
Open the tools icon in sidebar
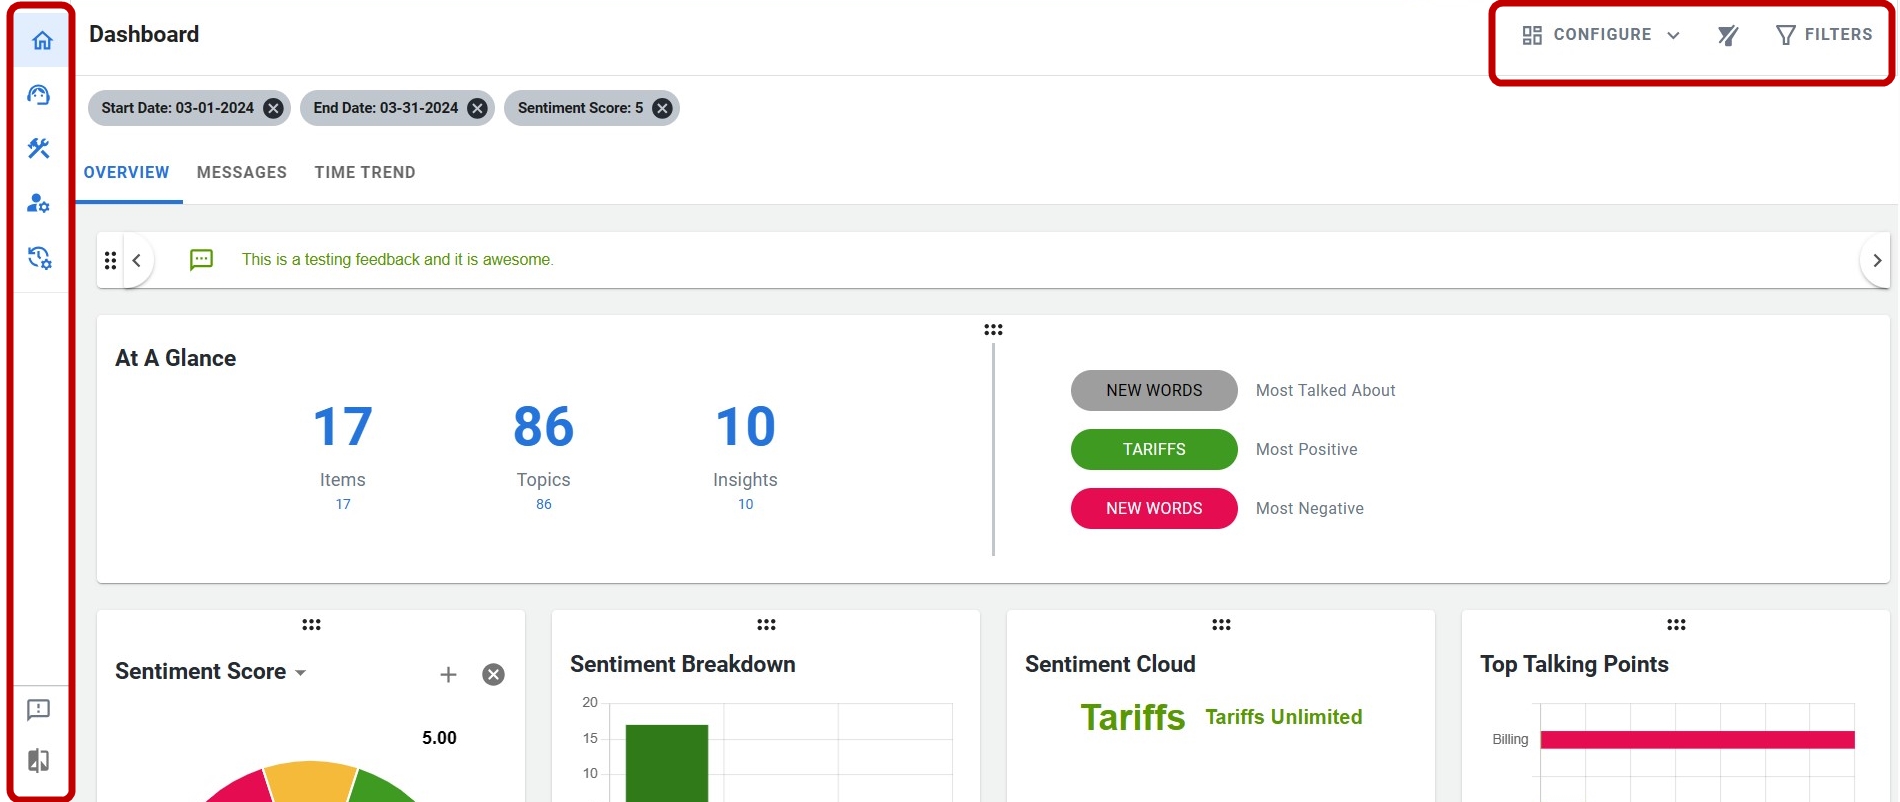[39, 149]
